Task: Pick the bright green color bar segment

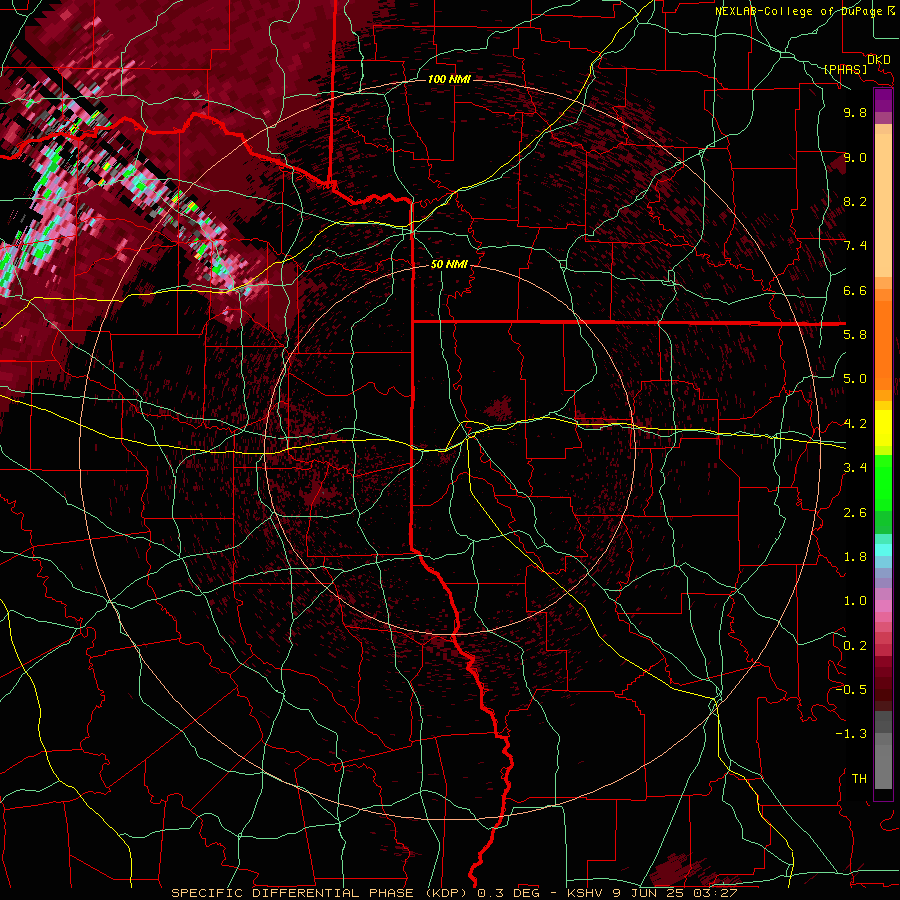Action: (883, 482)
